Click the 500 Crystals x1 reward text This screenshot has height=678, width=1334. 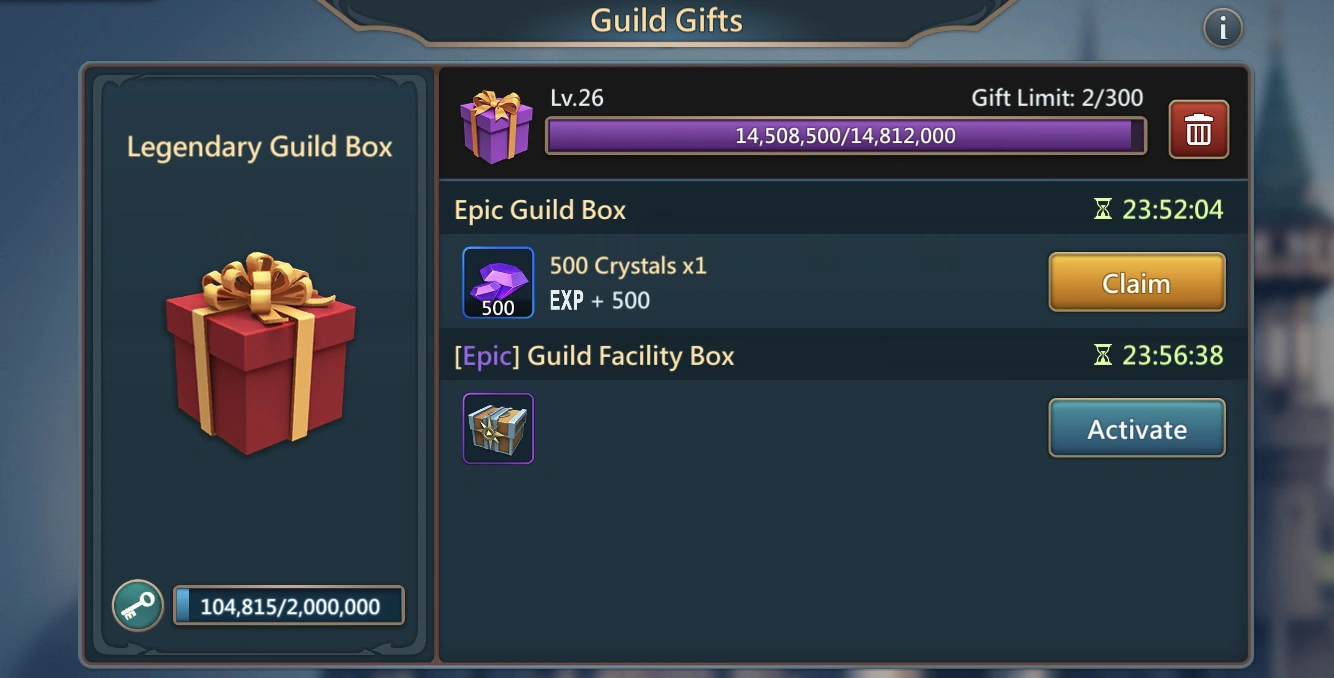pyautogui.click(x=628, y=266)
